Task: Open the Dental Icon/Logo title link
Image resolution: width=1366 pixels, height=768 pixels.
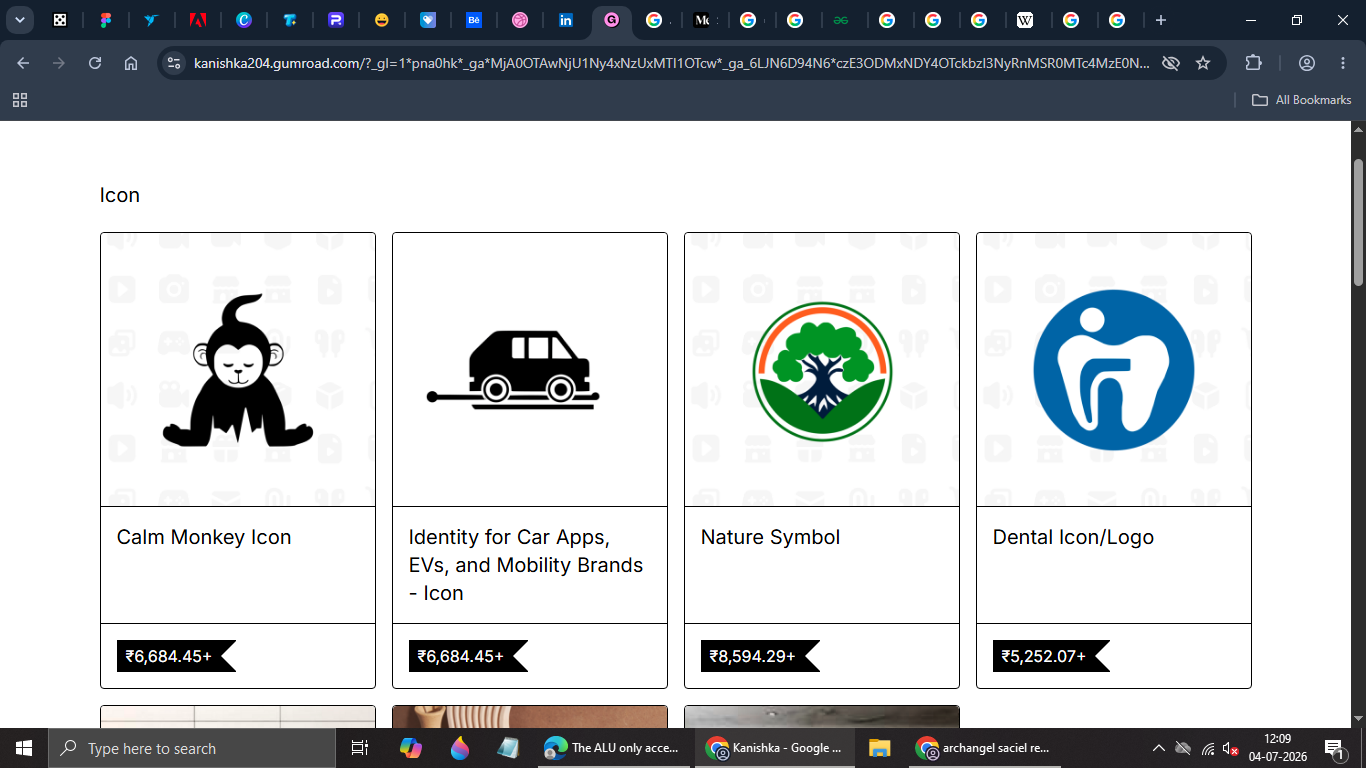Action: (1073, 537)
